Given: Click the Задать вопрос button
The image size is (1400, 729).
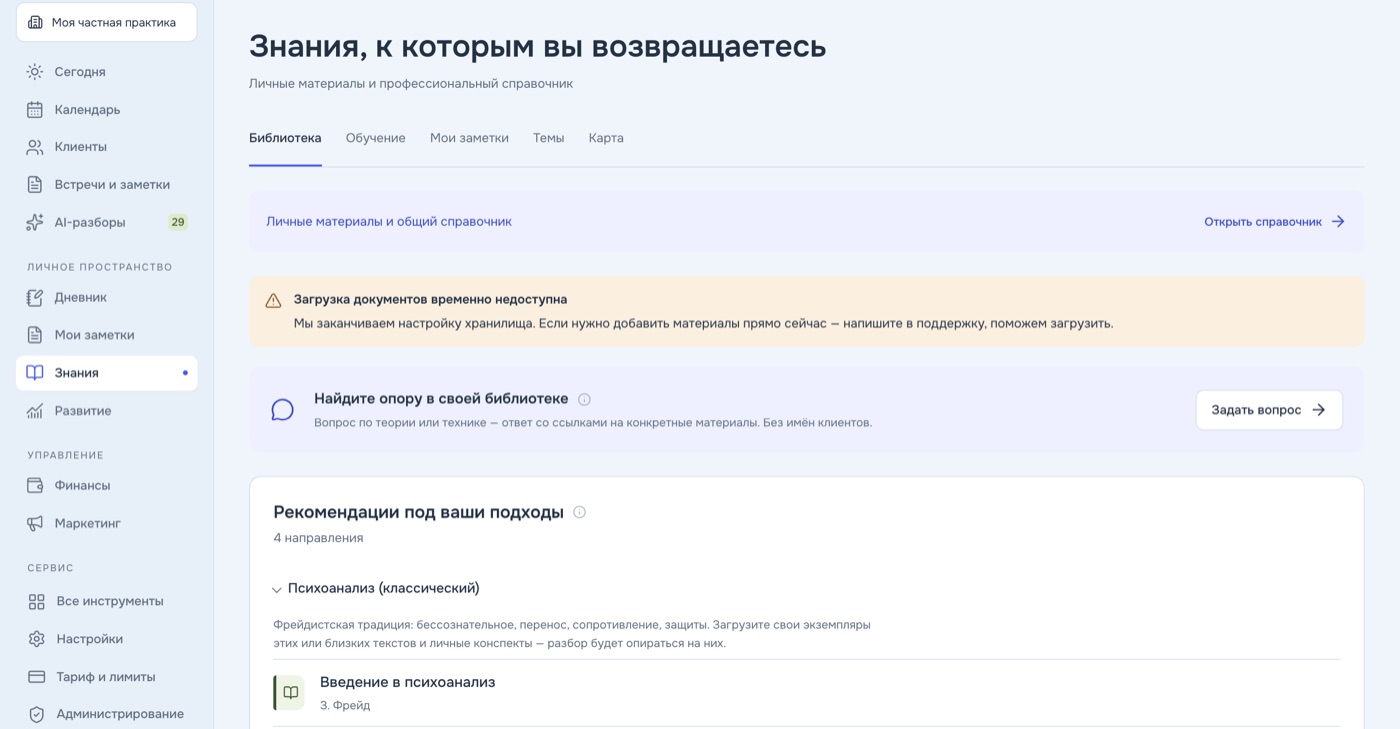Looking at the screenshot, I should click(x=1269, y=410).
